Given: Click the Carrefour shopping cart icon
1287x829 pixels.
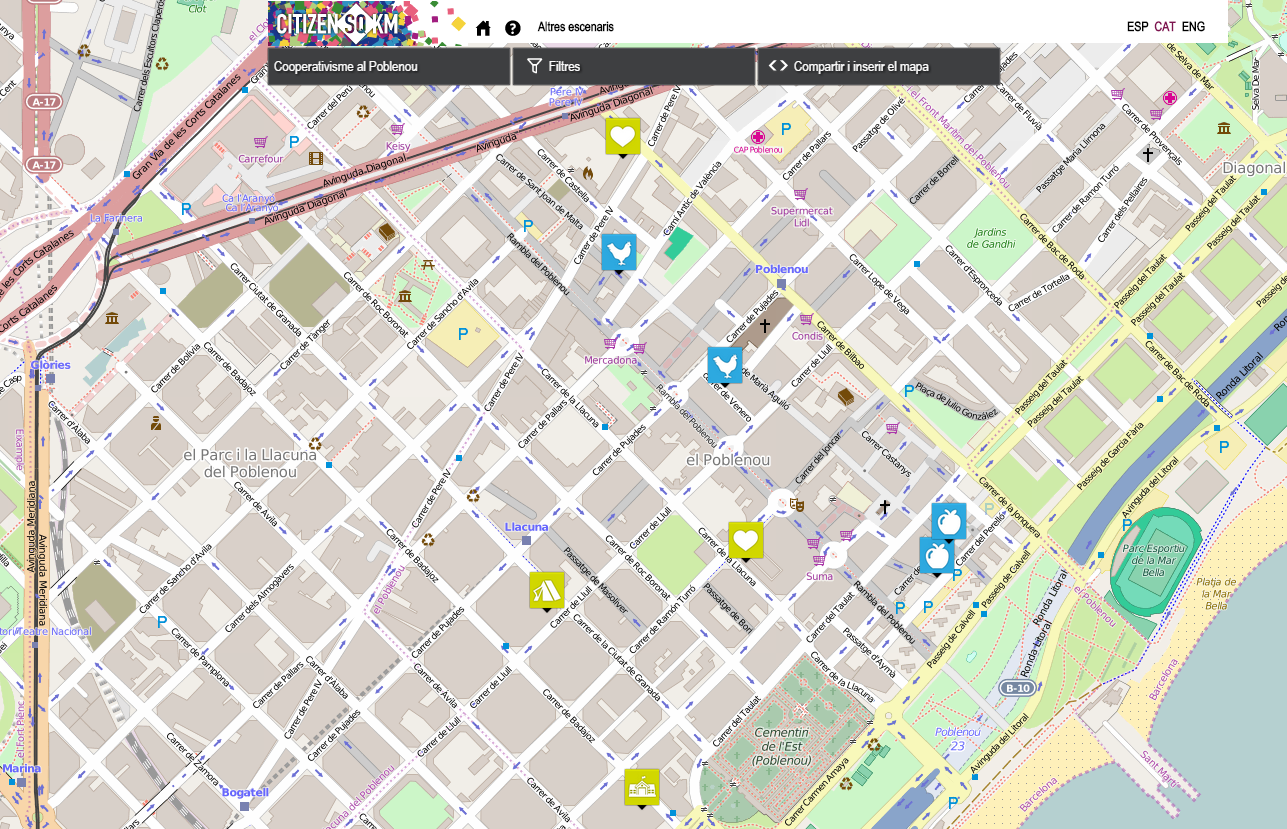Looking at the screenshot, I should click(x=261, y=143).
